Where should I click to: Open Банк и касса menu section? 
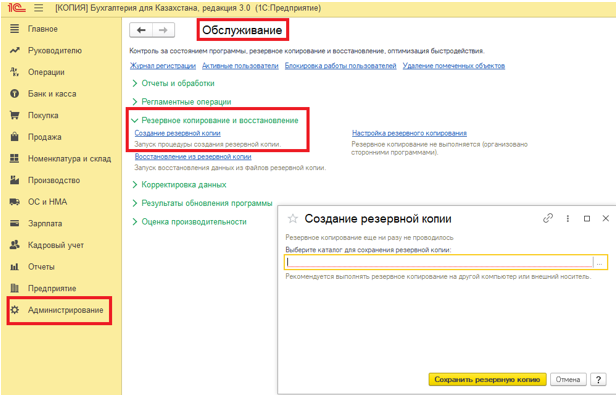point(52,94)
